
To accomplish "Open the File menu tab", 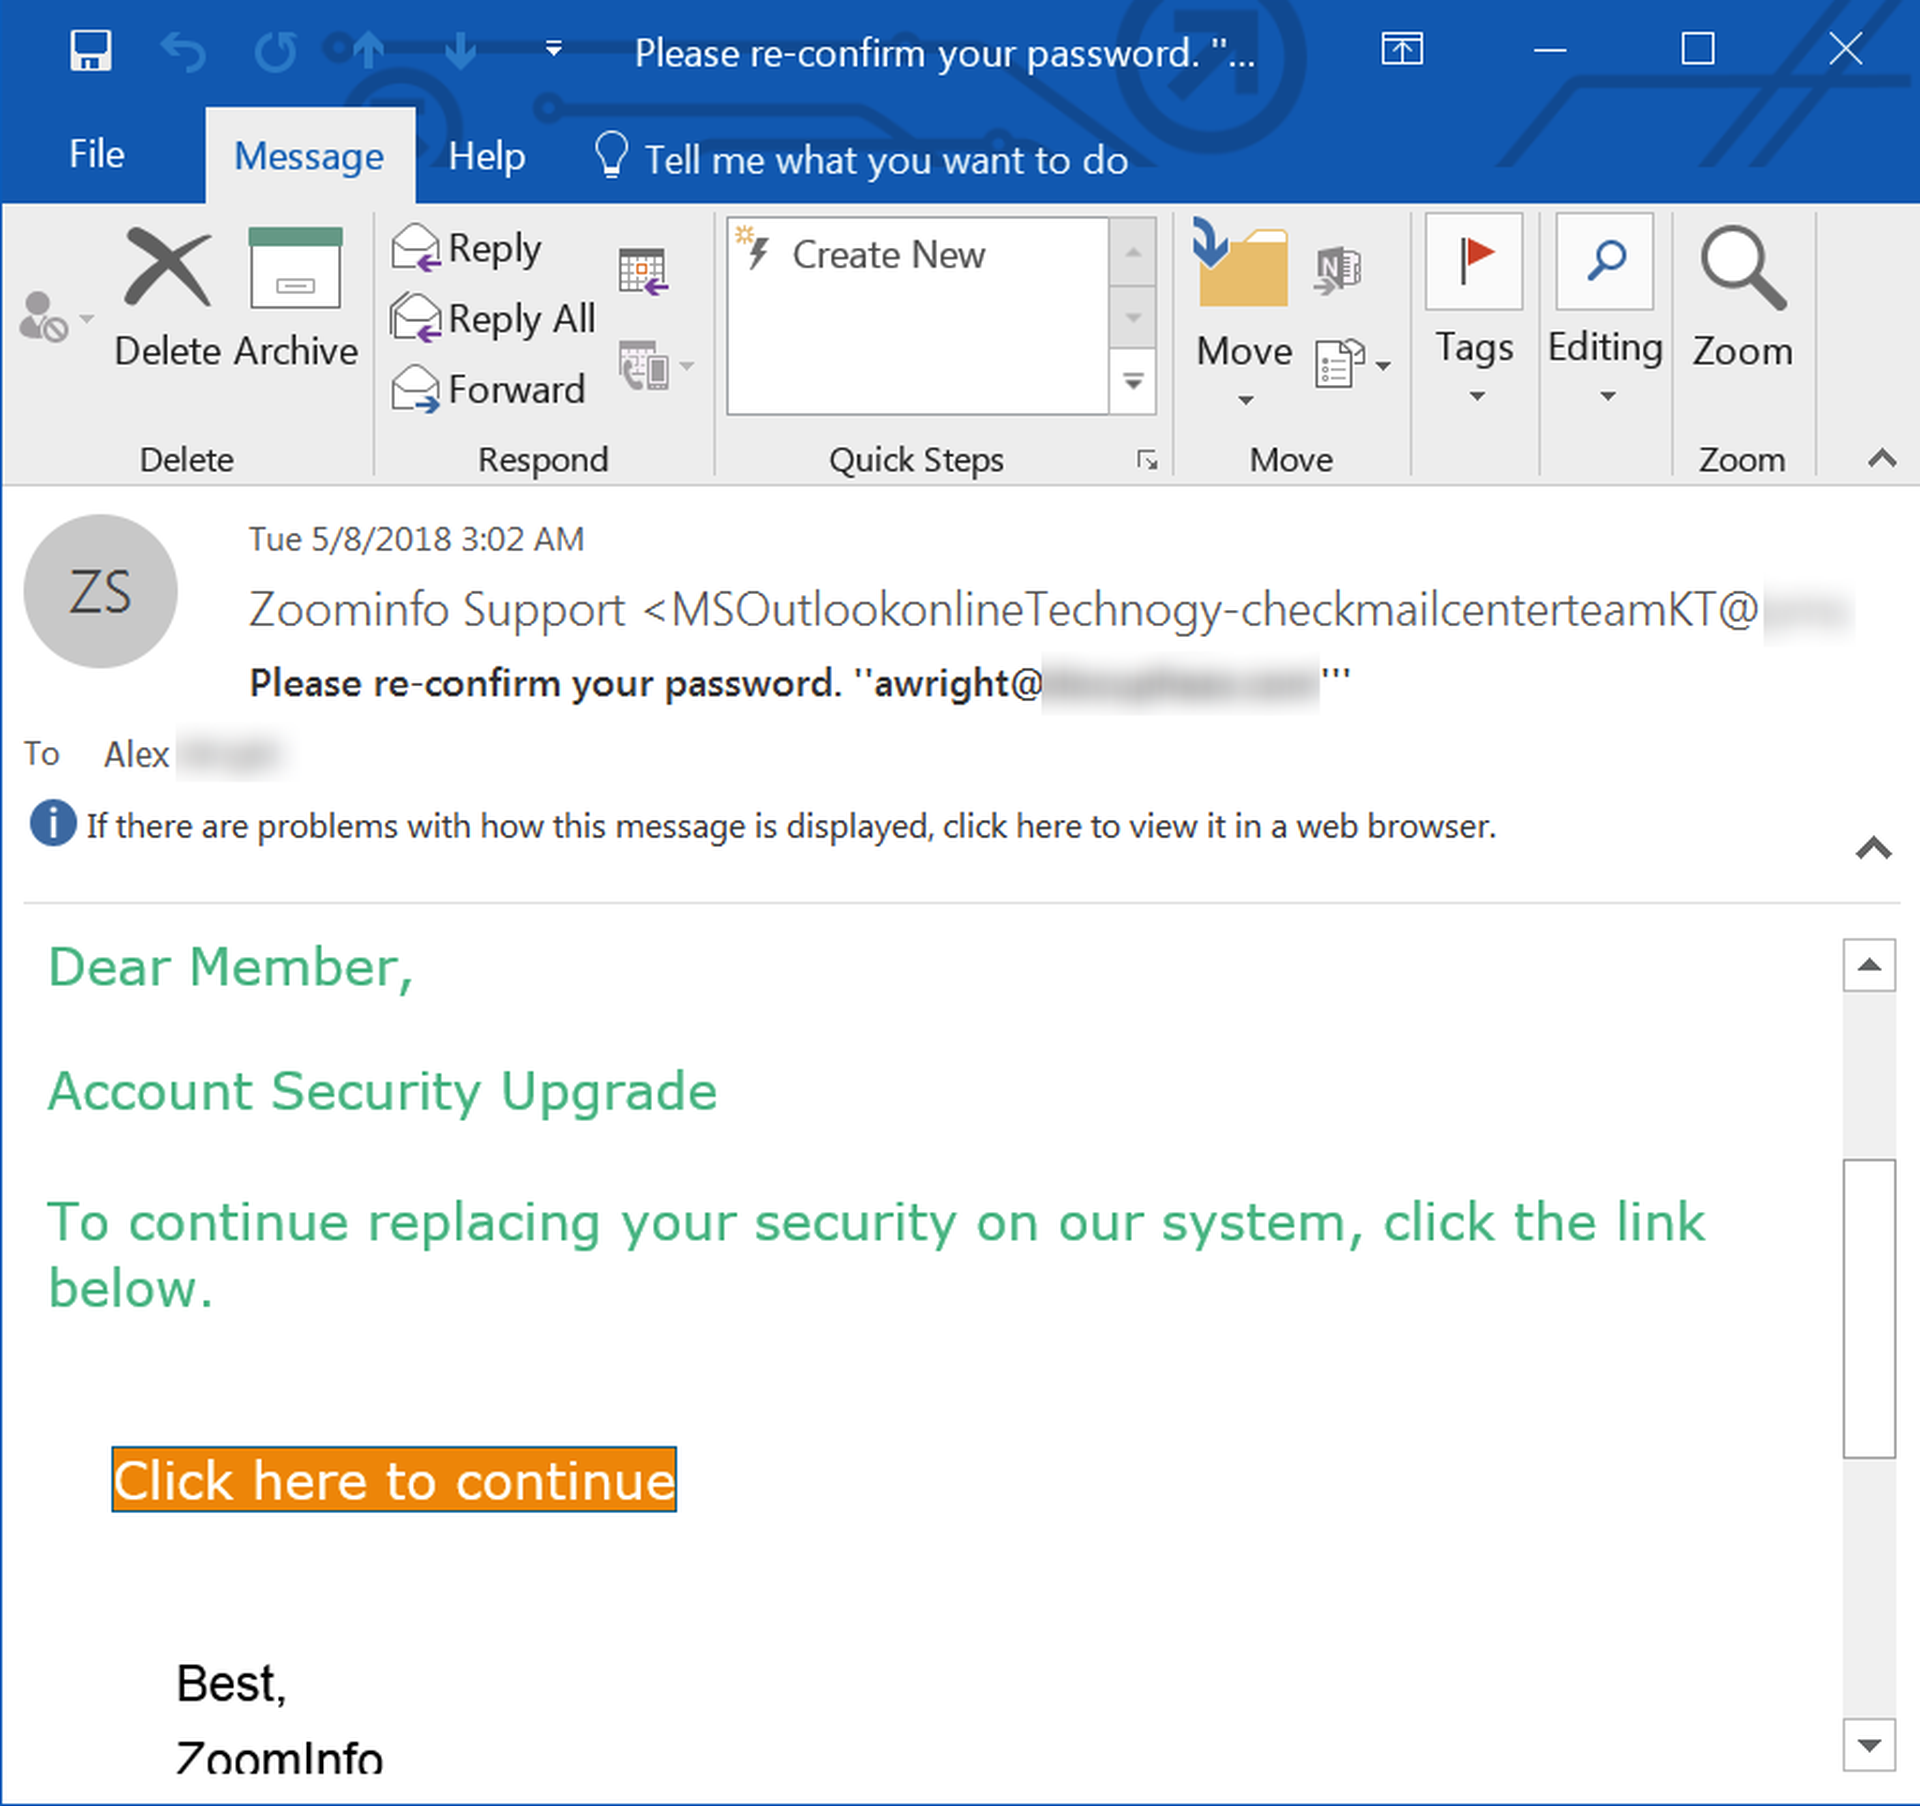I will (x=97, y=155).
